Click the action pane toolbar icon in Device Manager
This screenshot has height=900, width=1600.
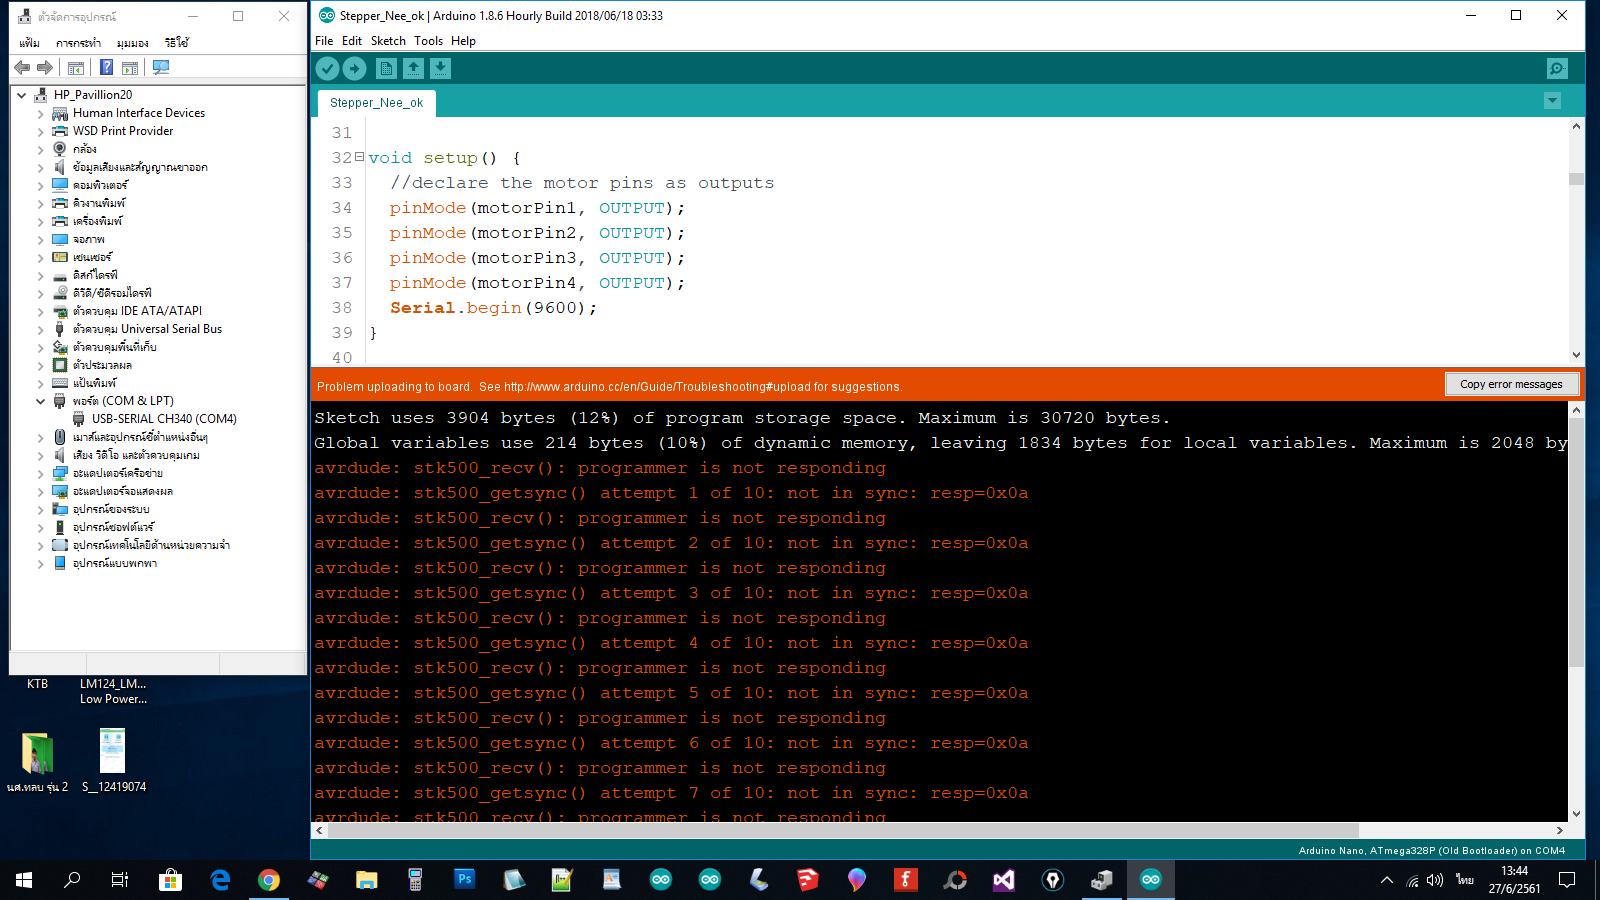tap(130, 67)
